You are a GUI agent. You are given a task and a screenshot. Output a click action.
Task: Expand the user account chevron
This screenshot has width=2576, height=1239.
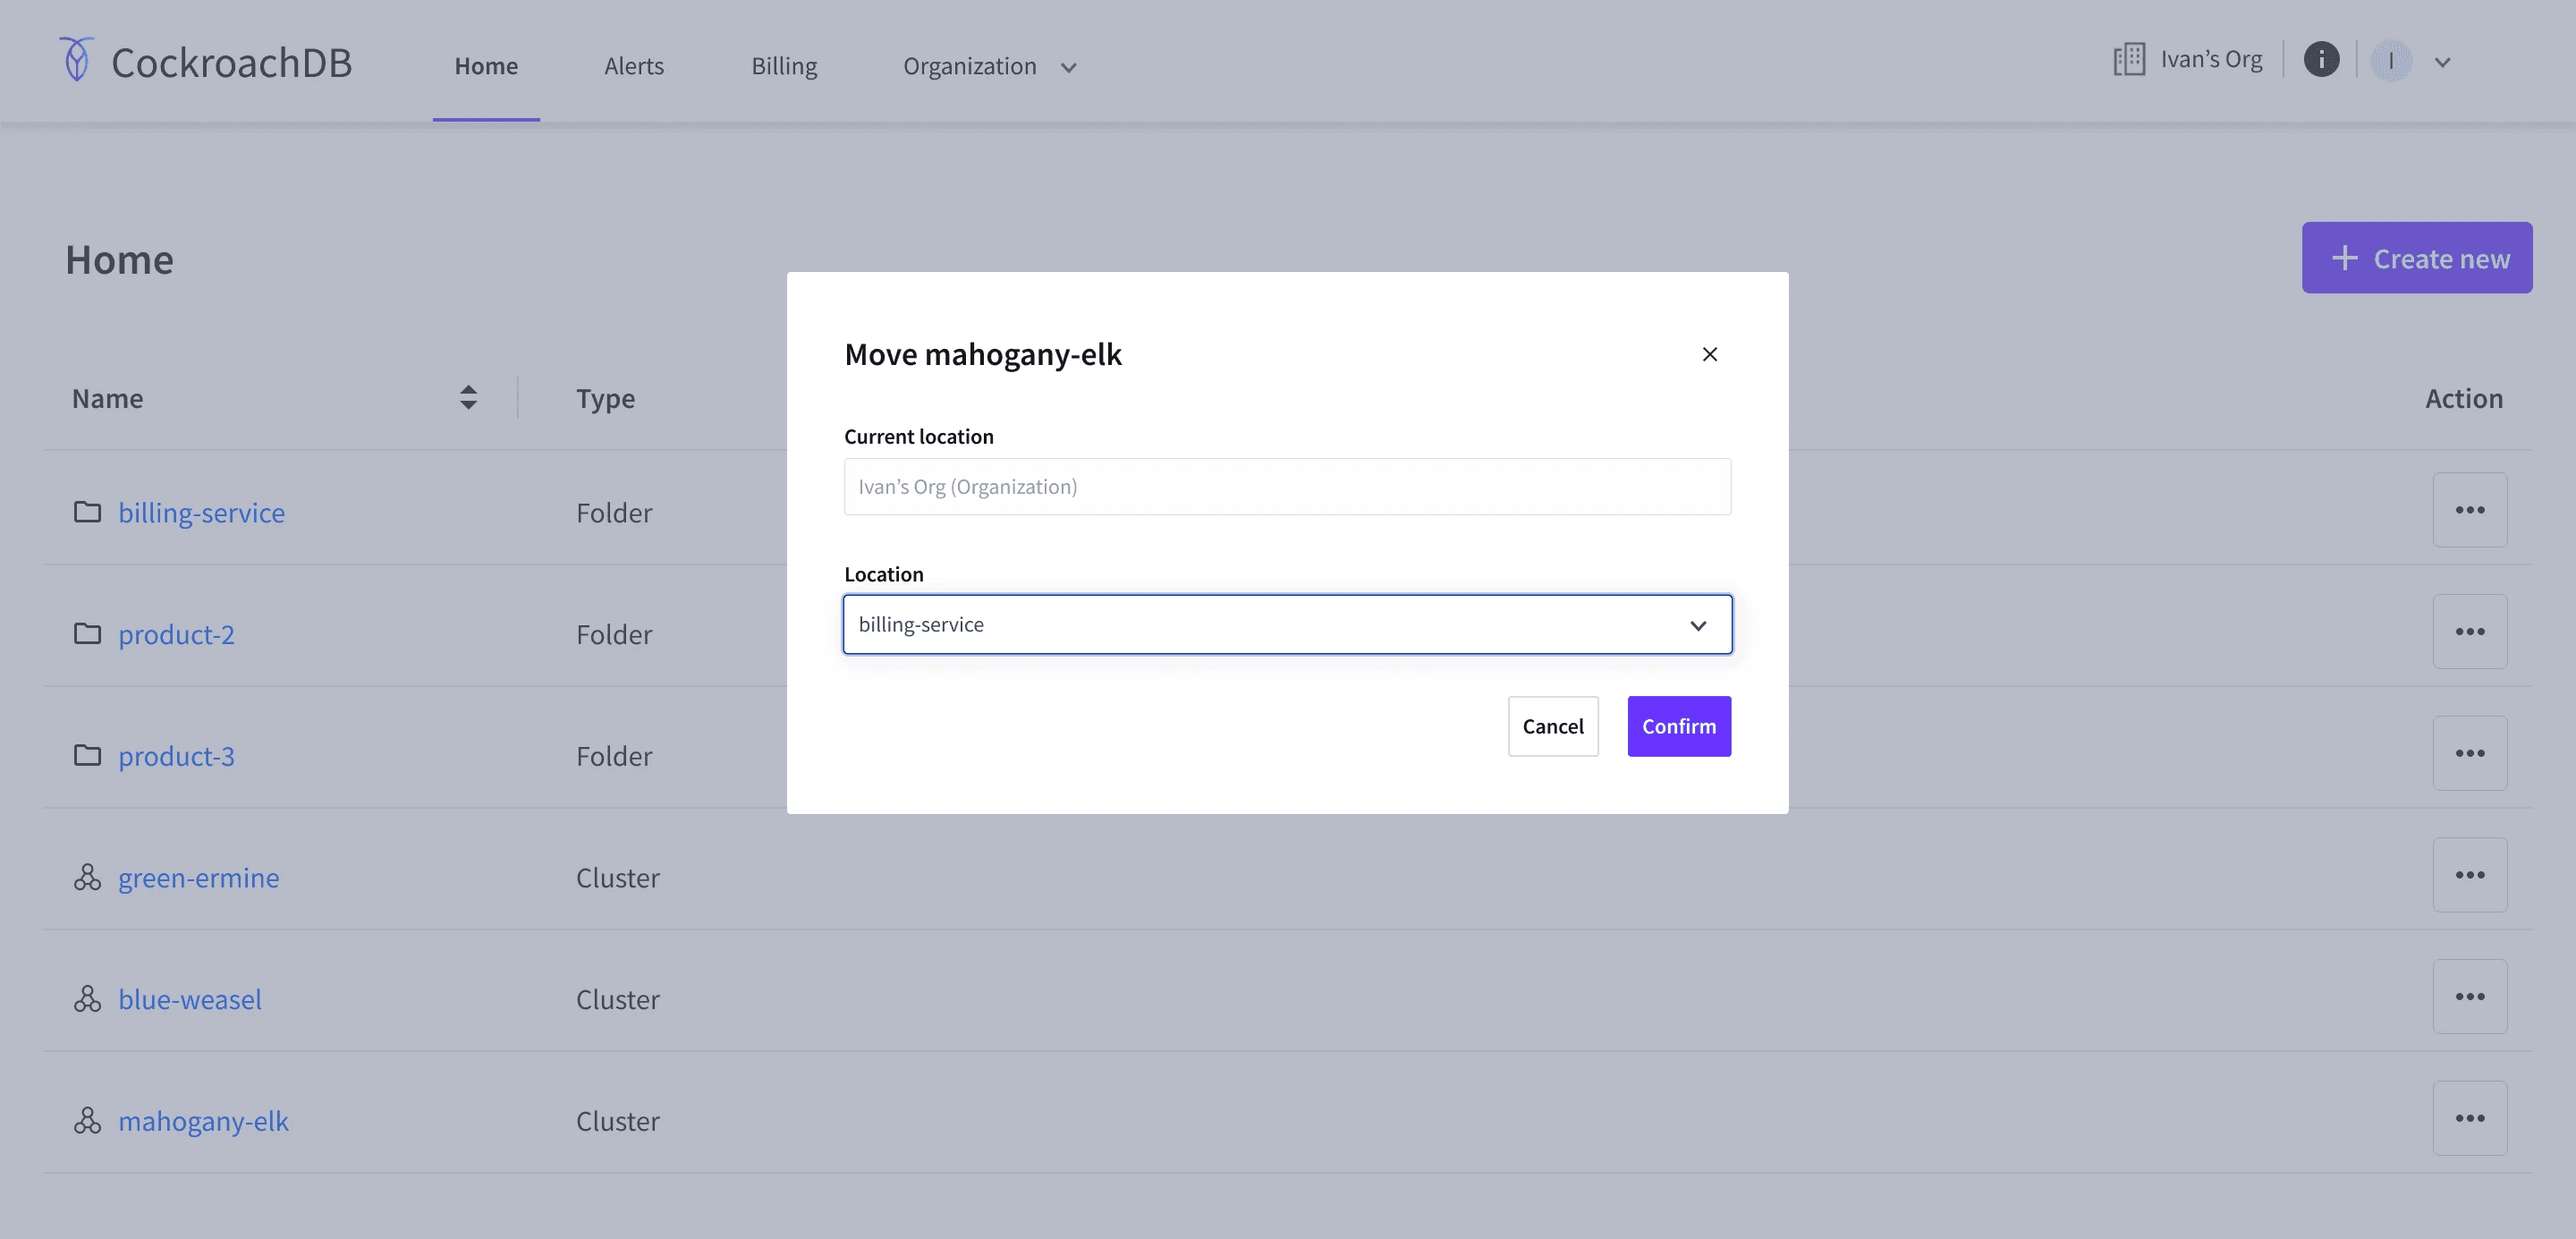(x=2442, y=62)
